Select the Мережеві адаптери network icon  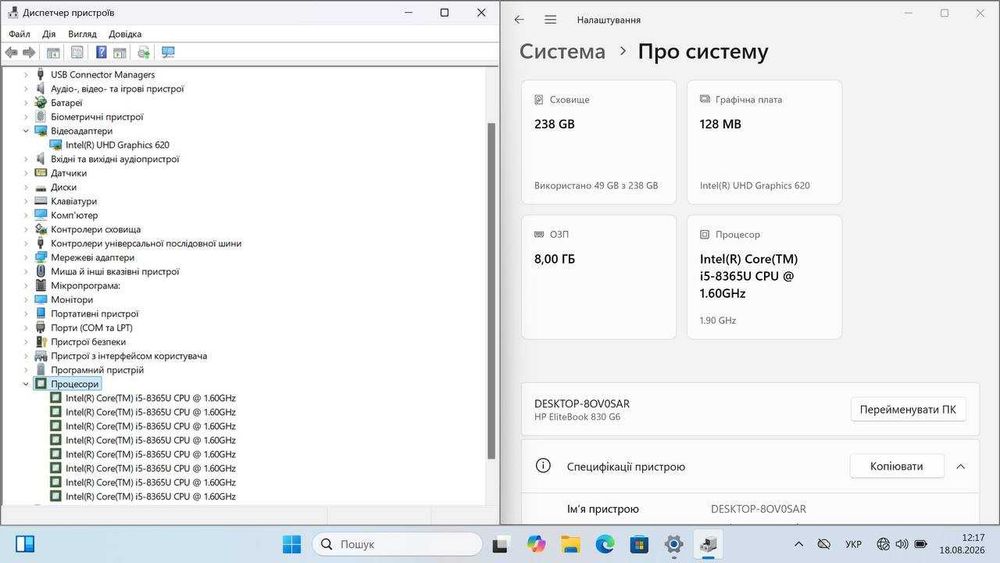[x=41, y=257]
